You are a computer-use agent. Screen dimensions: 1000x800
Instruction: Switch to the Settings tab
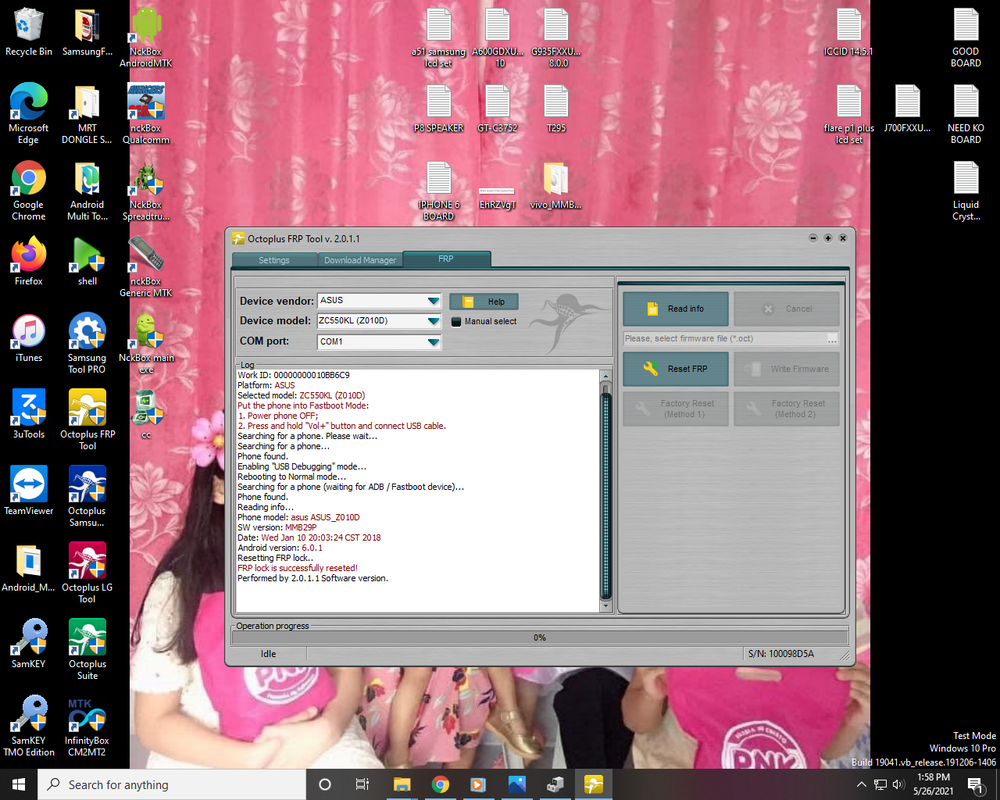click(x=274, y=260)
